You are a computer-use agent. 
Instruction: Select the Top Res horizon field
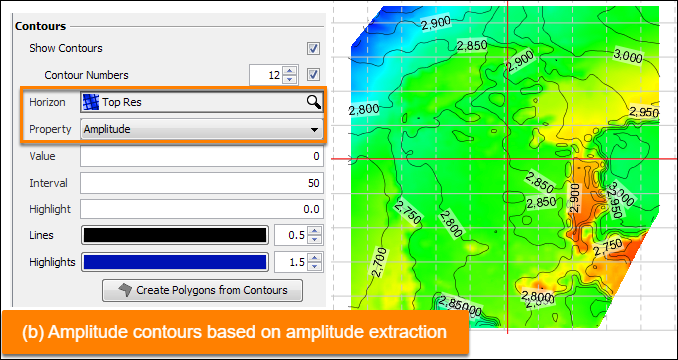(201, 102)
